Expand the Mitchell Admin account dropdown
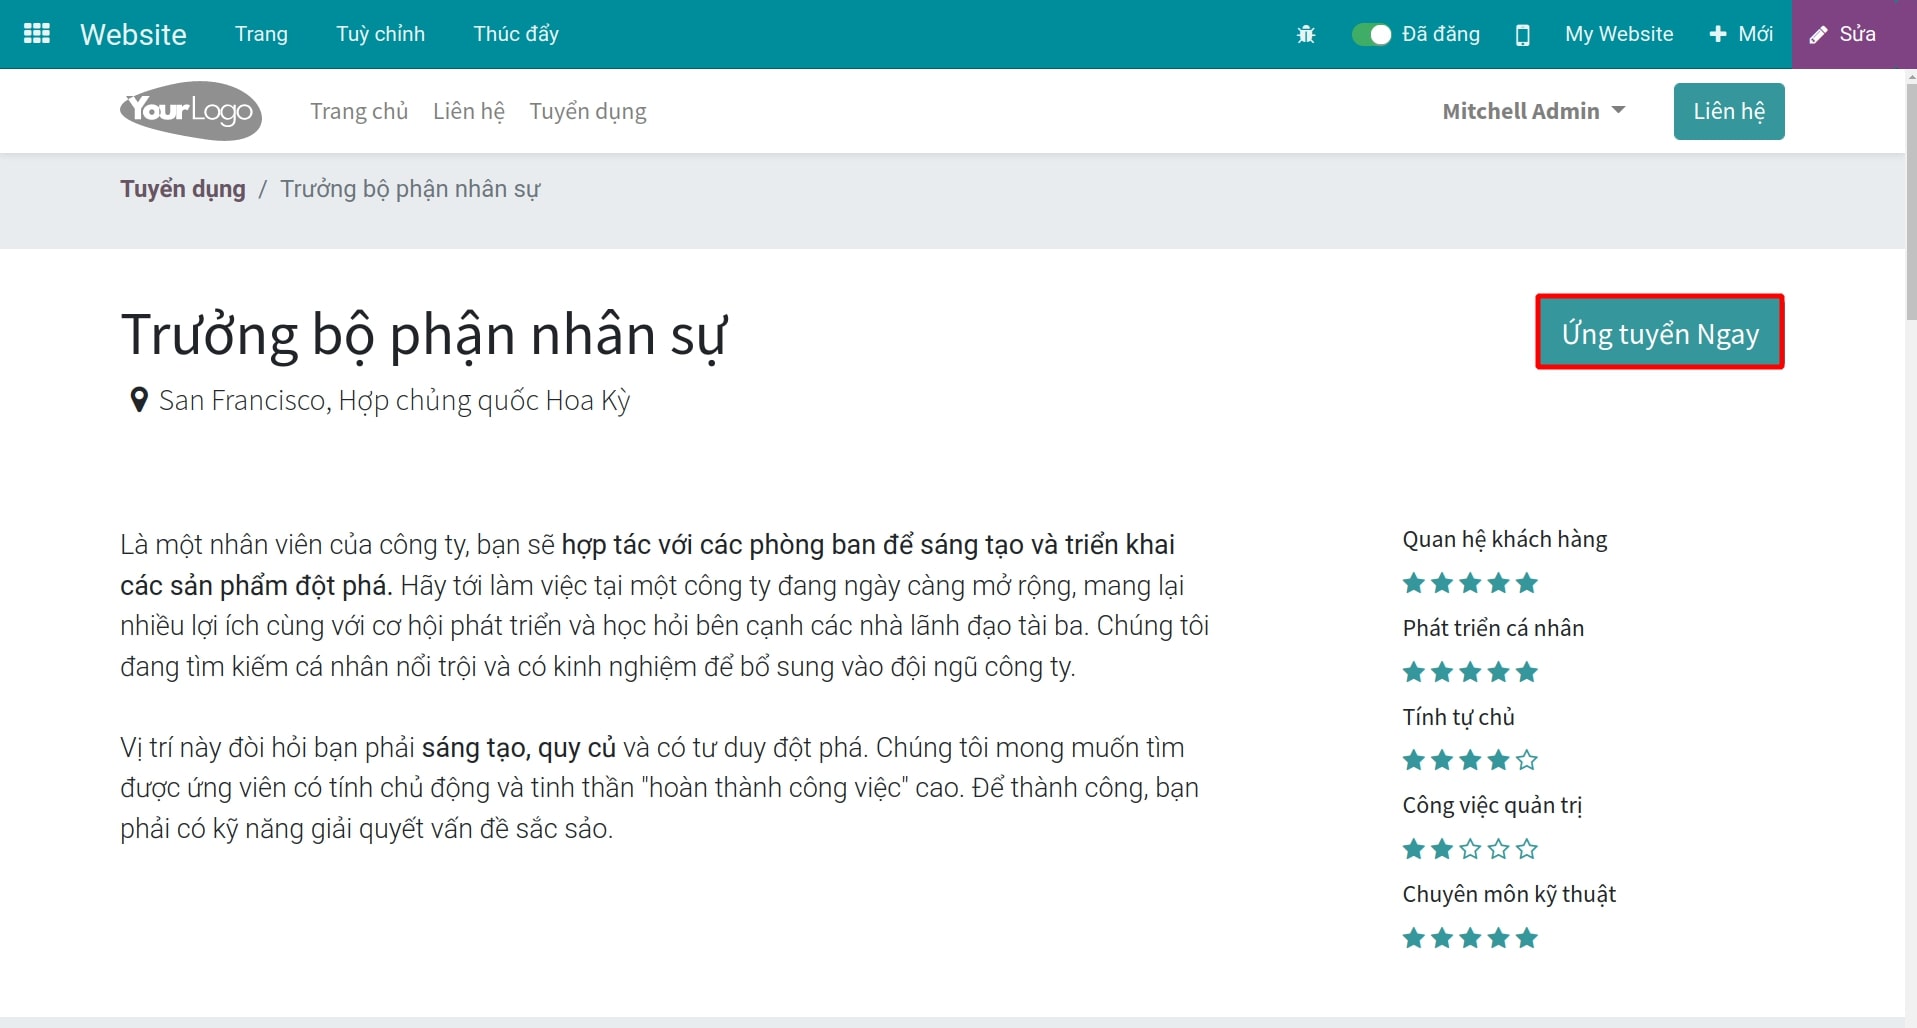Screen dimensions: 1917x1028 [x=1533, y=111]
